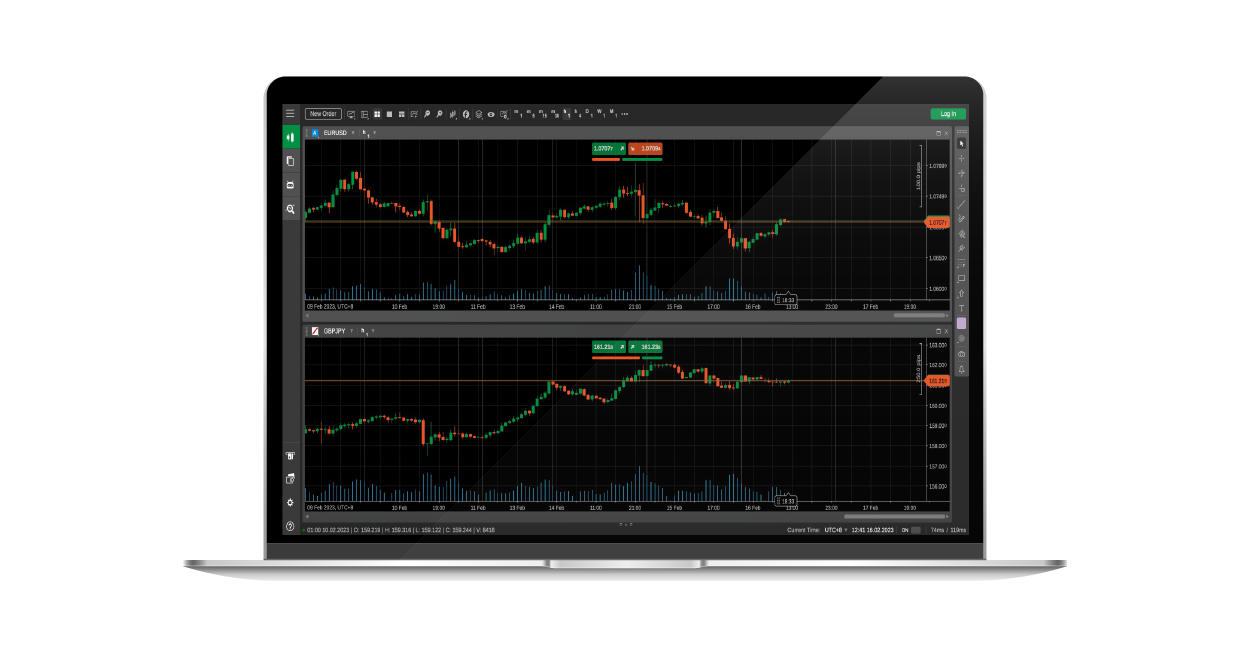
Task: Click the purple drawing color swatch
Action: click(x=962, y=323)
